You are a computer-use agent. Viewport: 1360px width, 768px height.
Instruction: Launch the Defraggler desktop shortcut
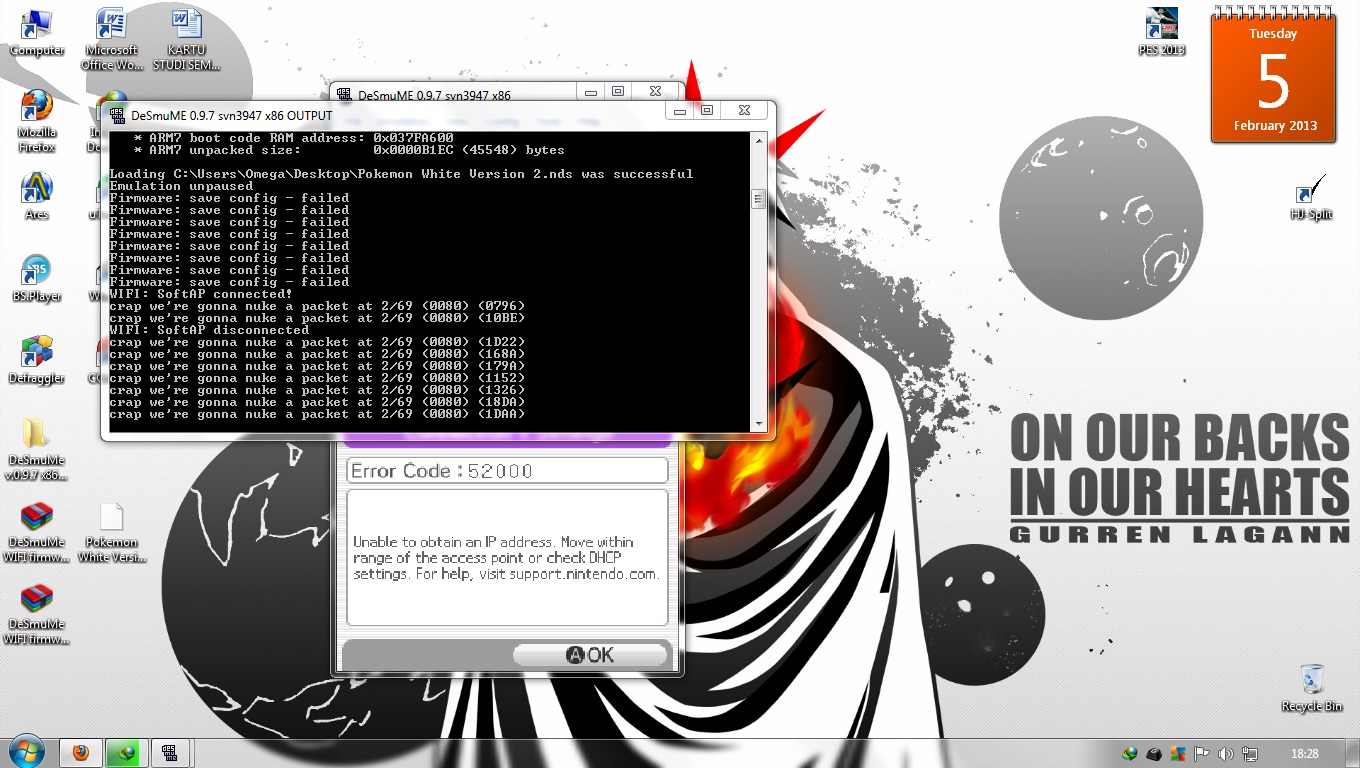[37, 360]
